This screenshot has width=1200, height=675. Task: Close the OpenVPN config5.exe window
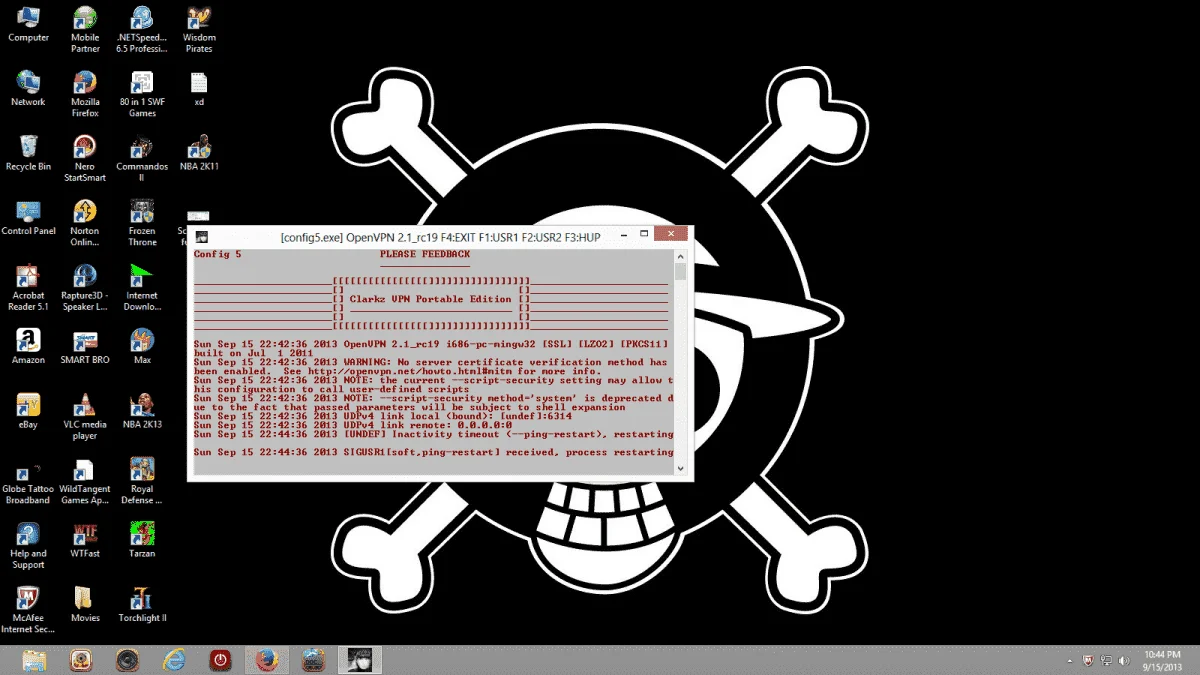pyautogui.click(x=669, y=235)
